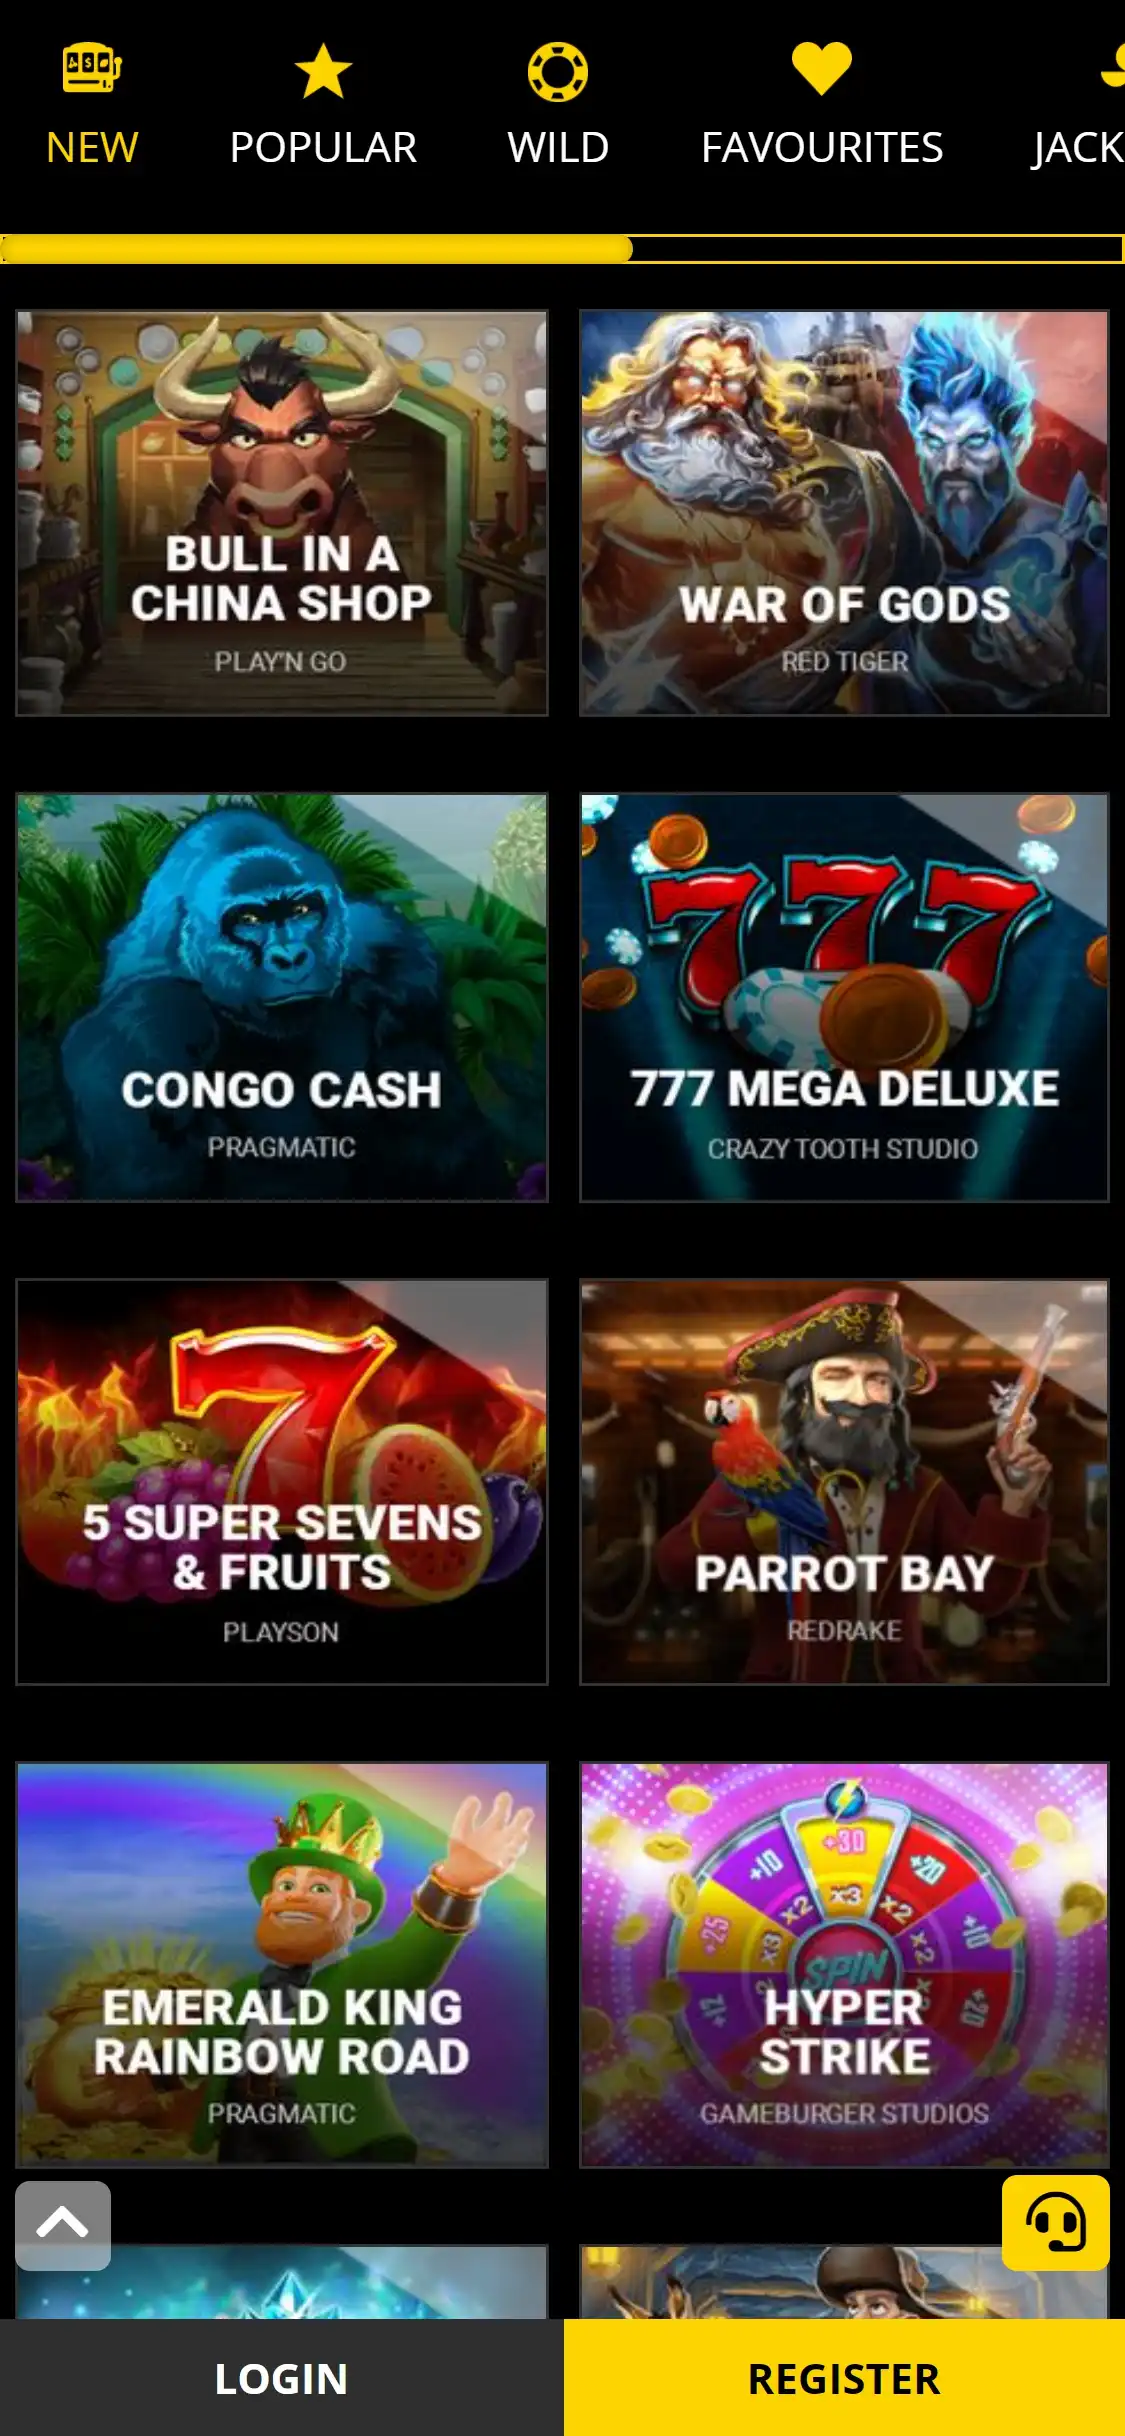This screenshot has width=1125, height=2436.
Task: Open Emerald King Rainbow Road tile
Action: click(x=282, y=1965)
